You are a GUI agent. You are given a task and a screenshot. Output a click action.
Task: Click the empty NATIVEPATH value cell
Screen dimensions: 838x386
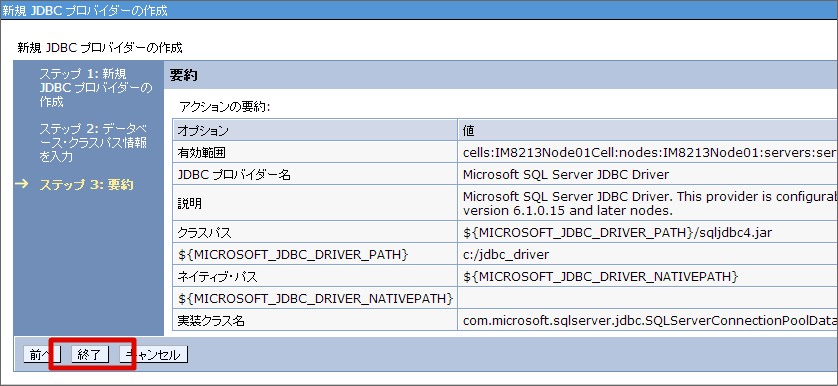click(648, 298)
